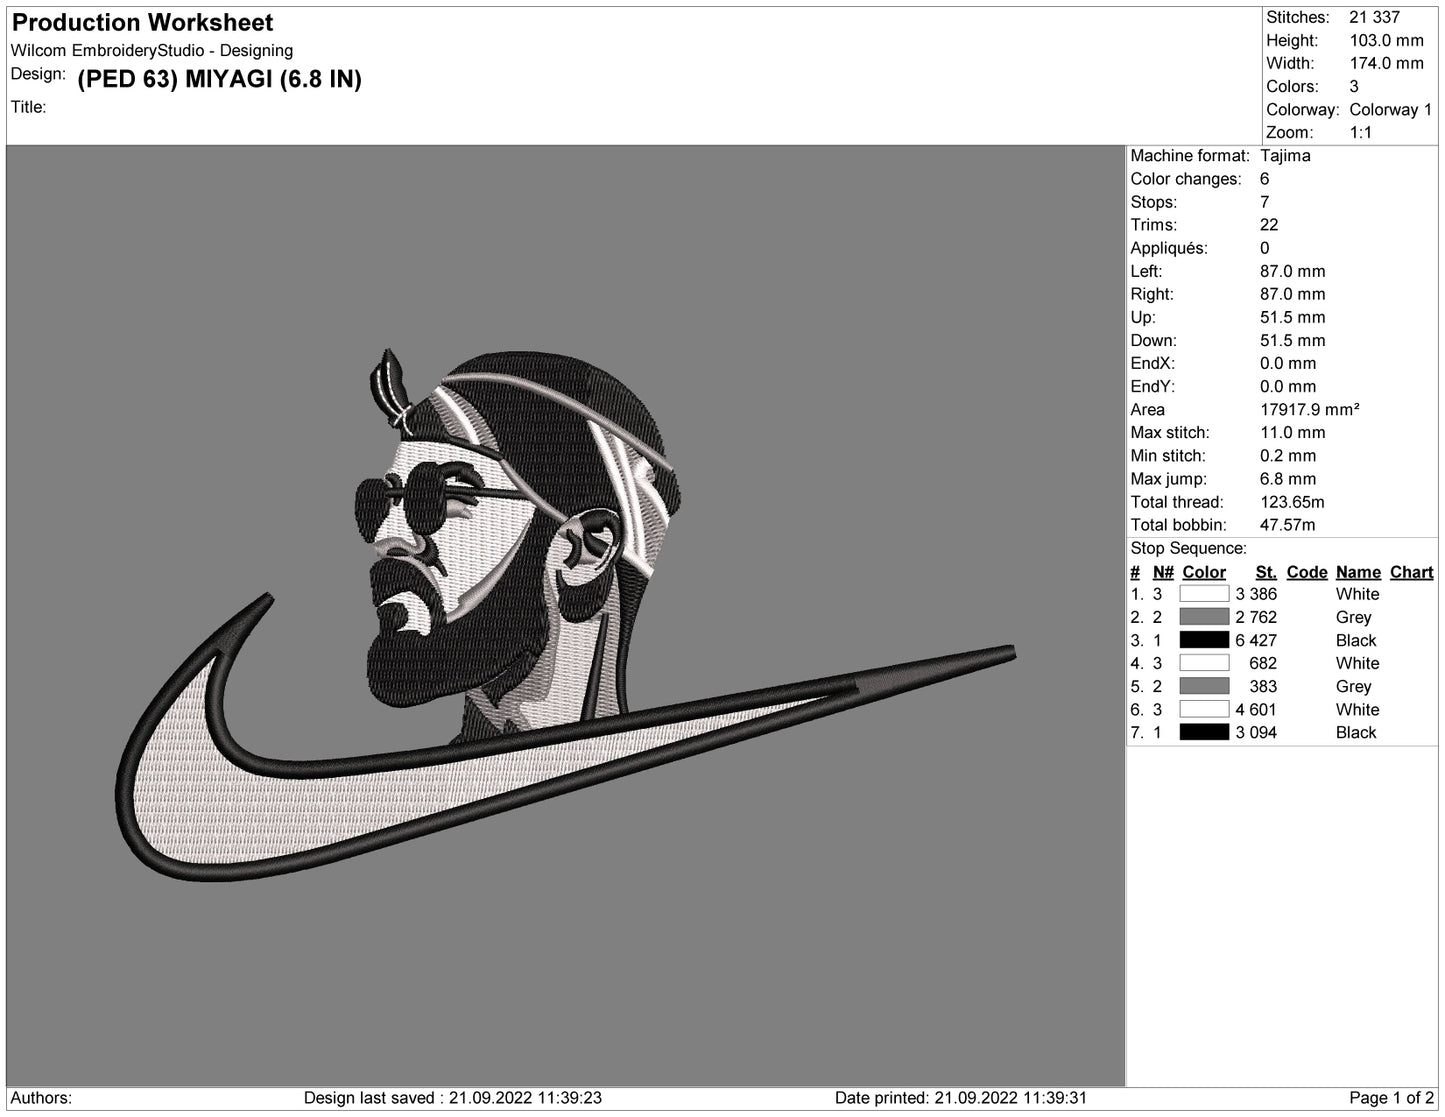Viewport: 1445px width, 1117px height.
Task: Click the embroidered Miyagi design preview
Action: click(x=566, y=616)
